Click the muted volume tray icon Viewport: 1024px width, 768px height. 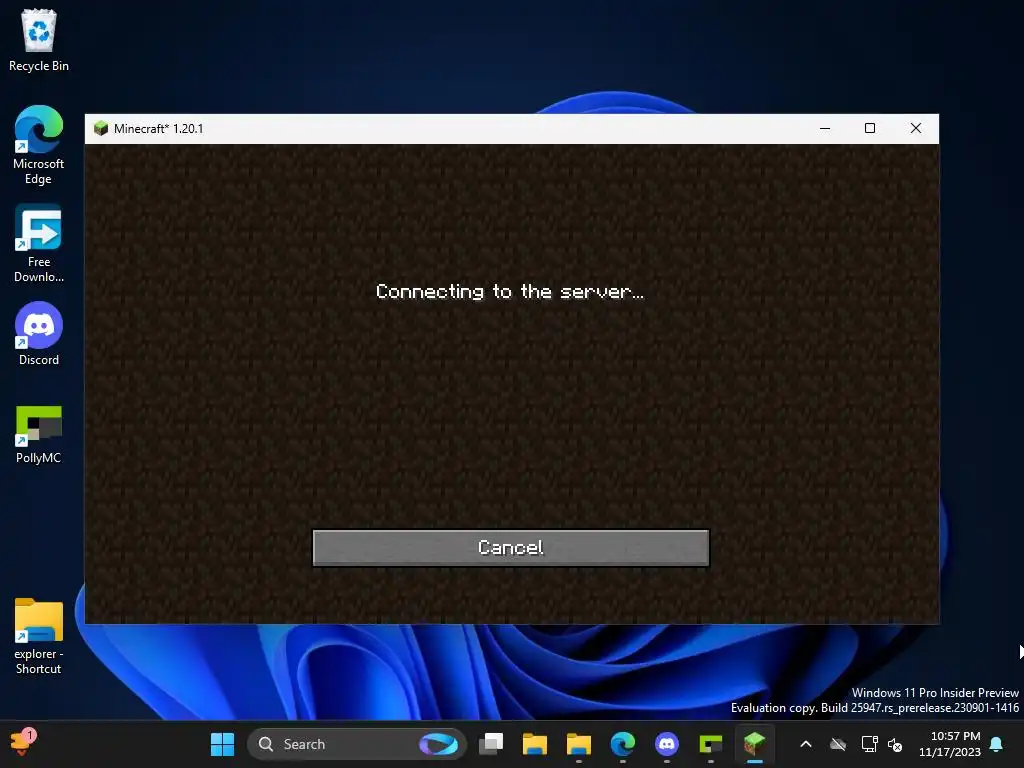point(895,744)
